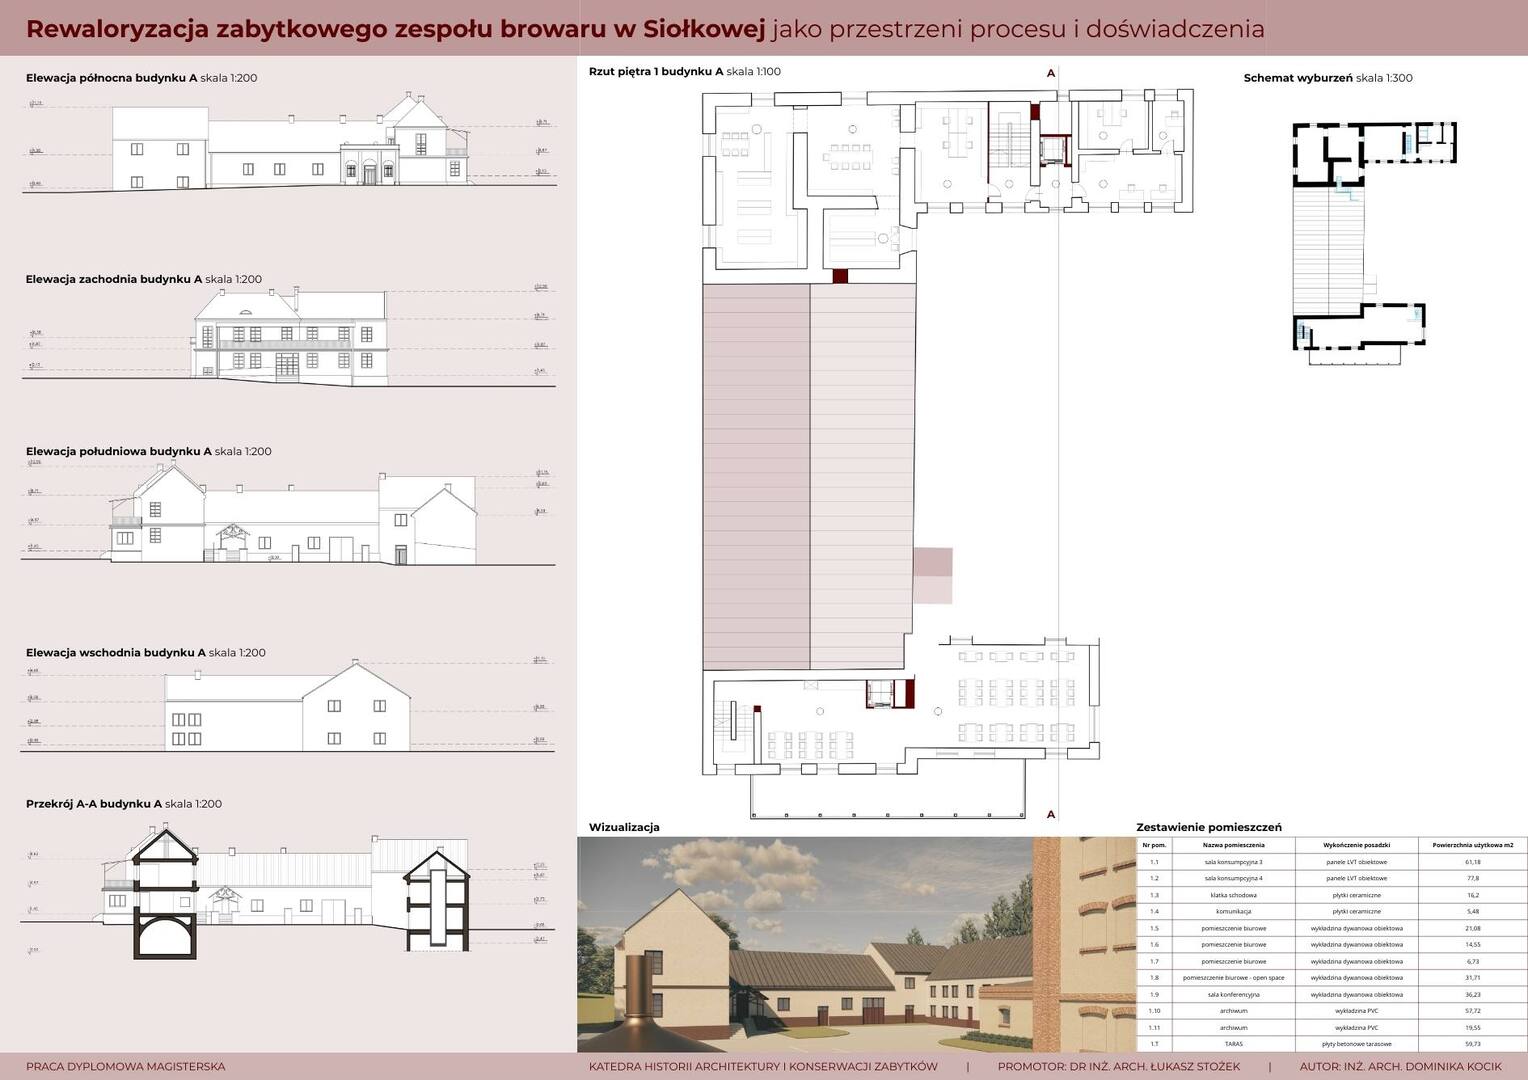
Task: Click the west elevation drawing of building A
Action: [x=290, y=338]
